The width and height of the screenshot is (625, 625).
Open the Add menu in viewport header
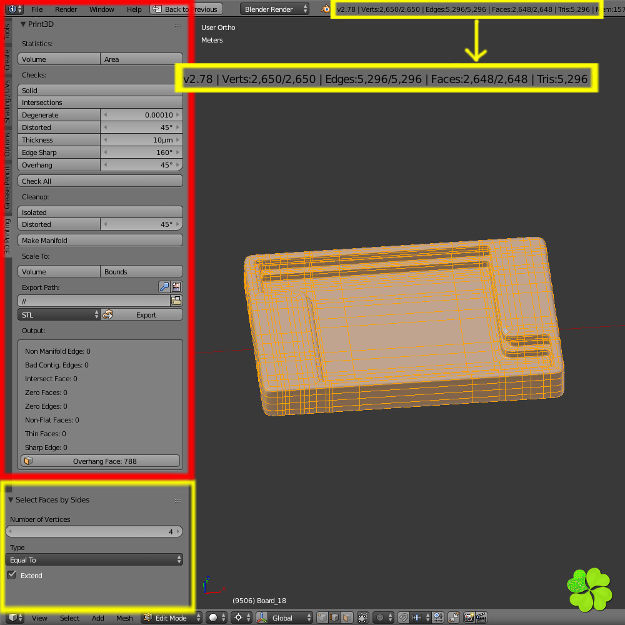[x=98, y=618]
